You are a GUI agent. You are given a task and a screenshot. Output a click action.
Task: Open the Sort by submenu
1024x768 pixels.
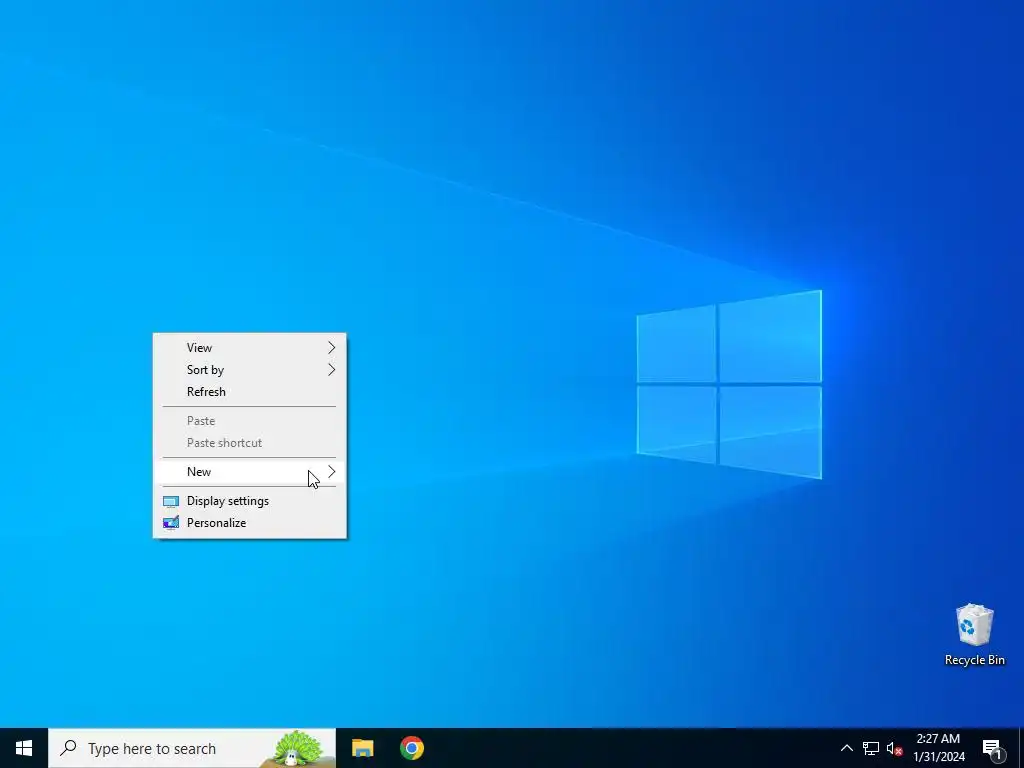(x=249, y=370)
